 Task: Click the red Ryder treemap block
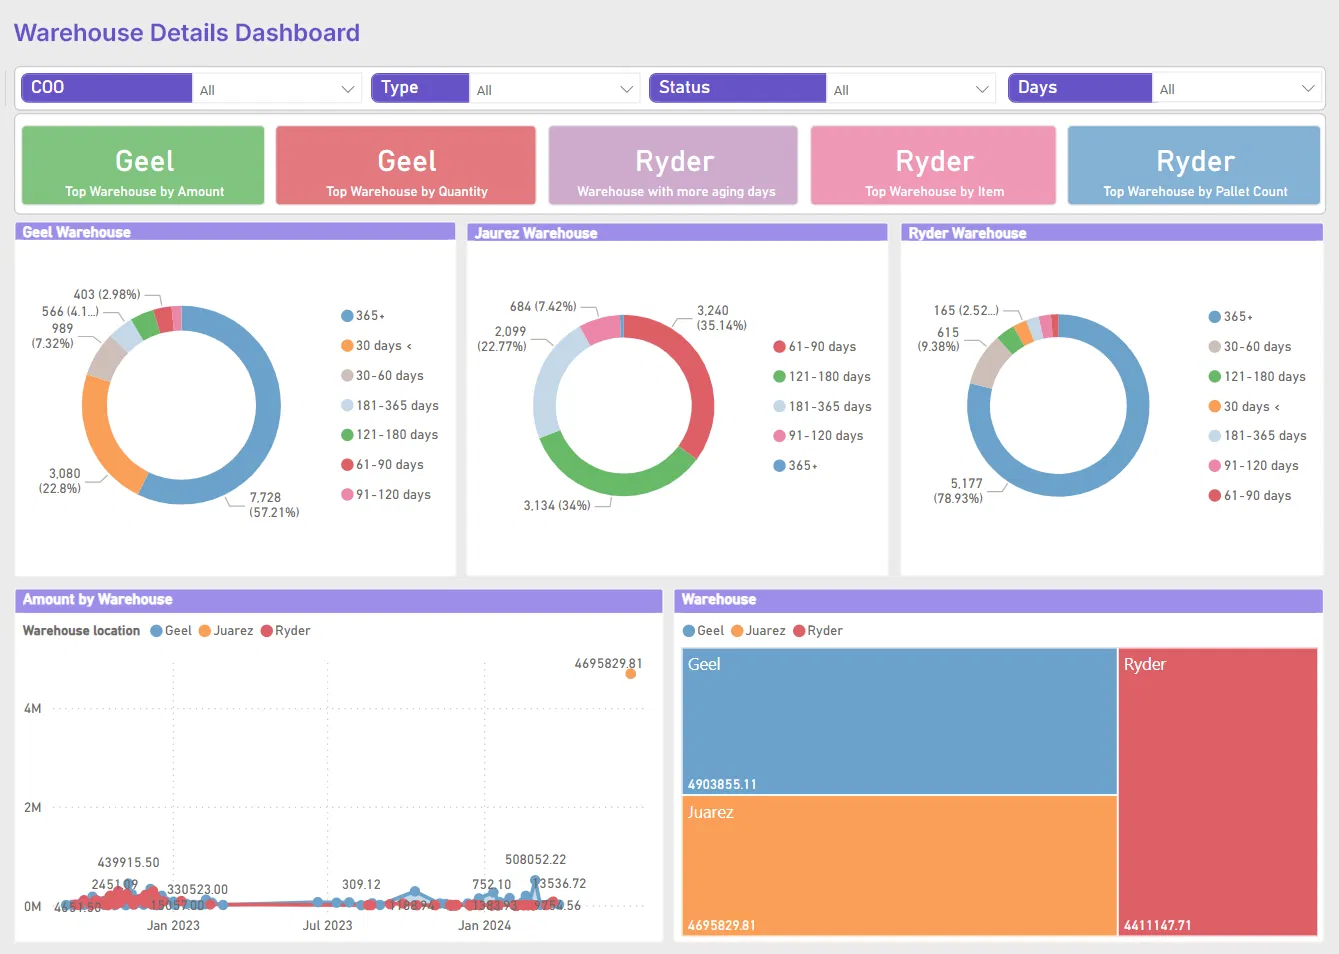click(x=1217, y=790)
